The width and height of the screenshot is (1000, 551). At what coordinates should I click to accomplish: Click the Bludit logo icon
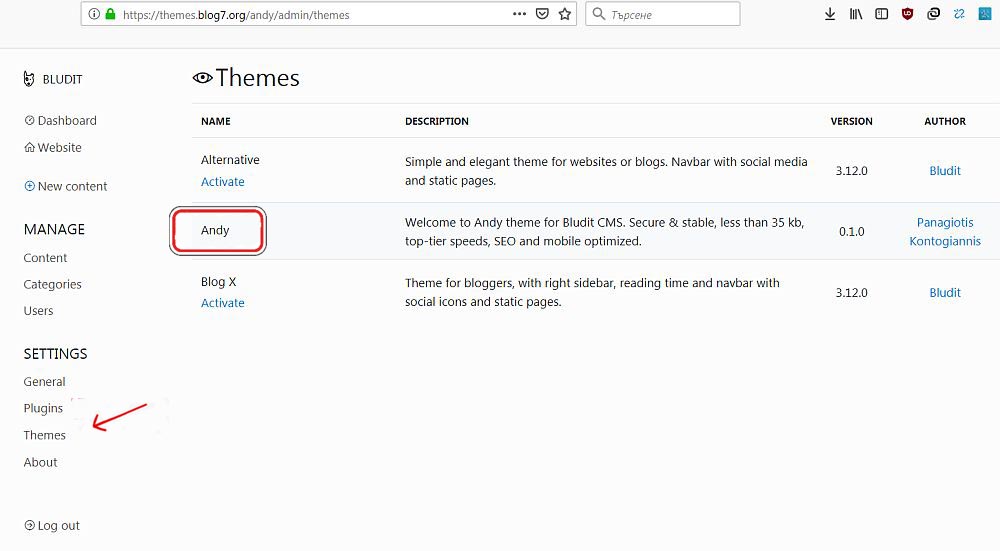tap(29, 79)
